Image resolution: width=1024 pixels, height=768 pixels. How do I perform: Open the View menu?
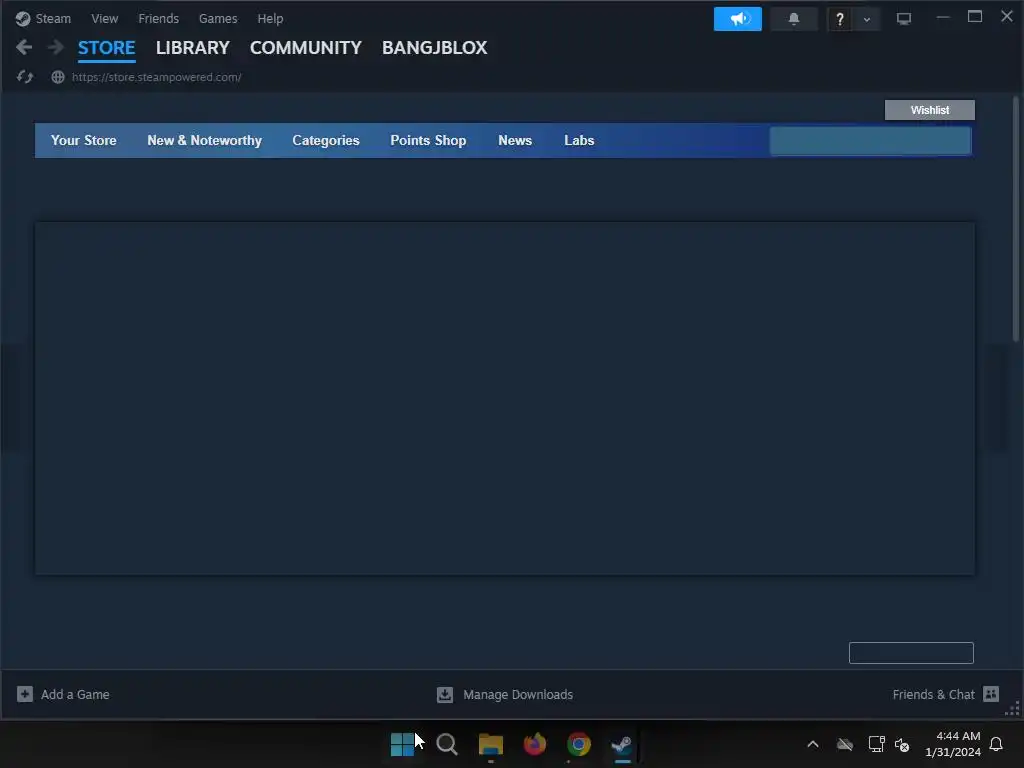(x=104, y=18)
